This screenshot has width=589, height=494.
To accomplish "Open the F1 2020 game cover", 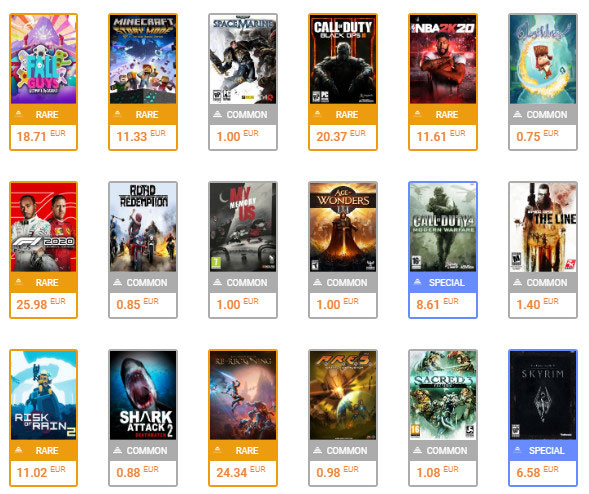I will (x=44, y=227).
